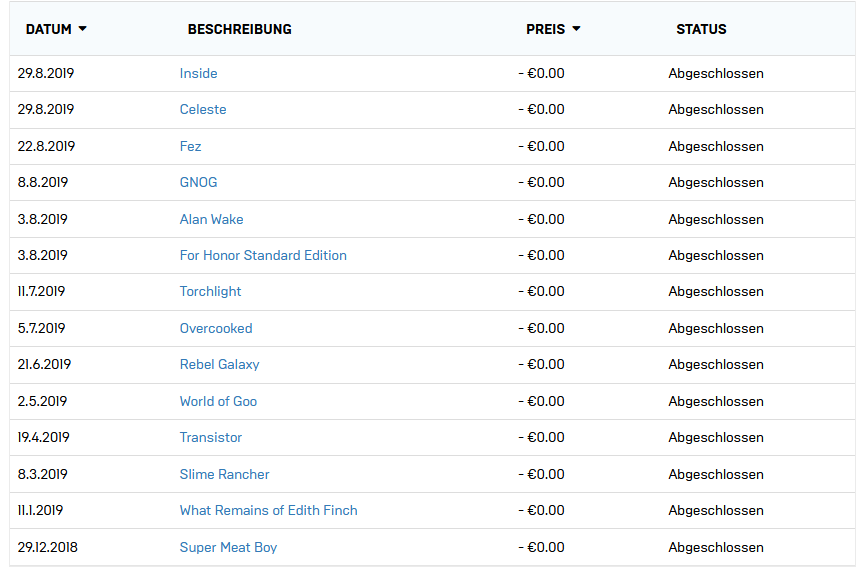The image size is (862, 575).
Task: Sort by the Datum column arrow
Action: pyautogui.click(x=82, y=29)
